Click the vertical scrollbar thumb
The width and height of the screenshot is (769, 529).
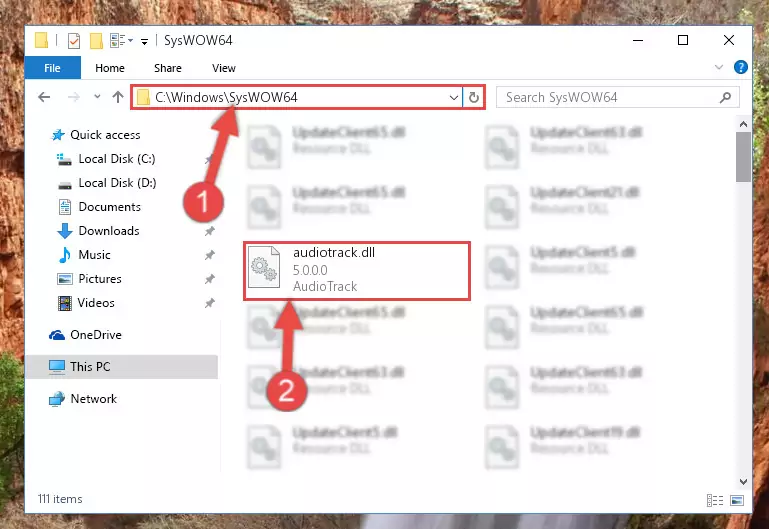[x=743, y=157]
